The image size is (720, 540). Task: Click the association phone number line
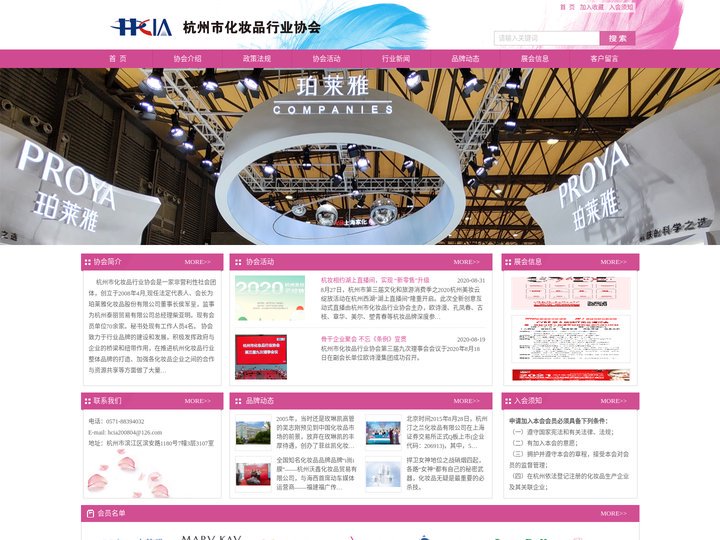coord(117,421)
